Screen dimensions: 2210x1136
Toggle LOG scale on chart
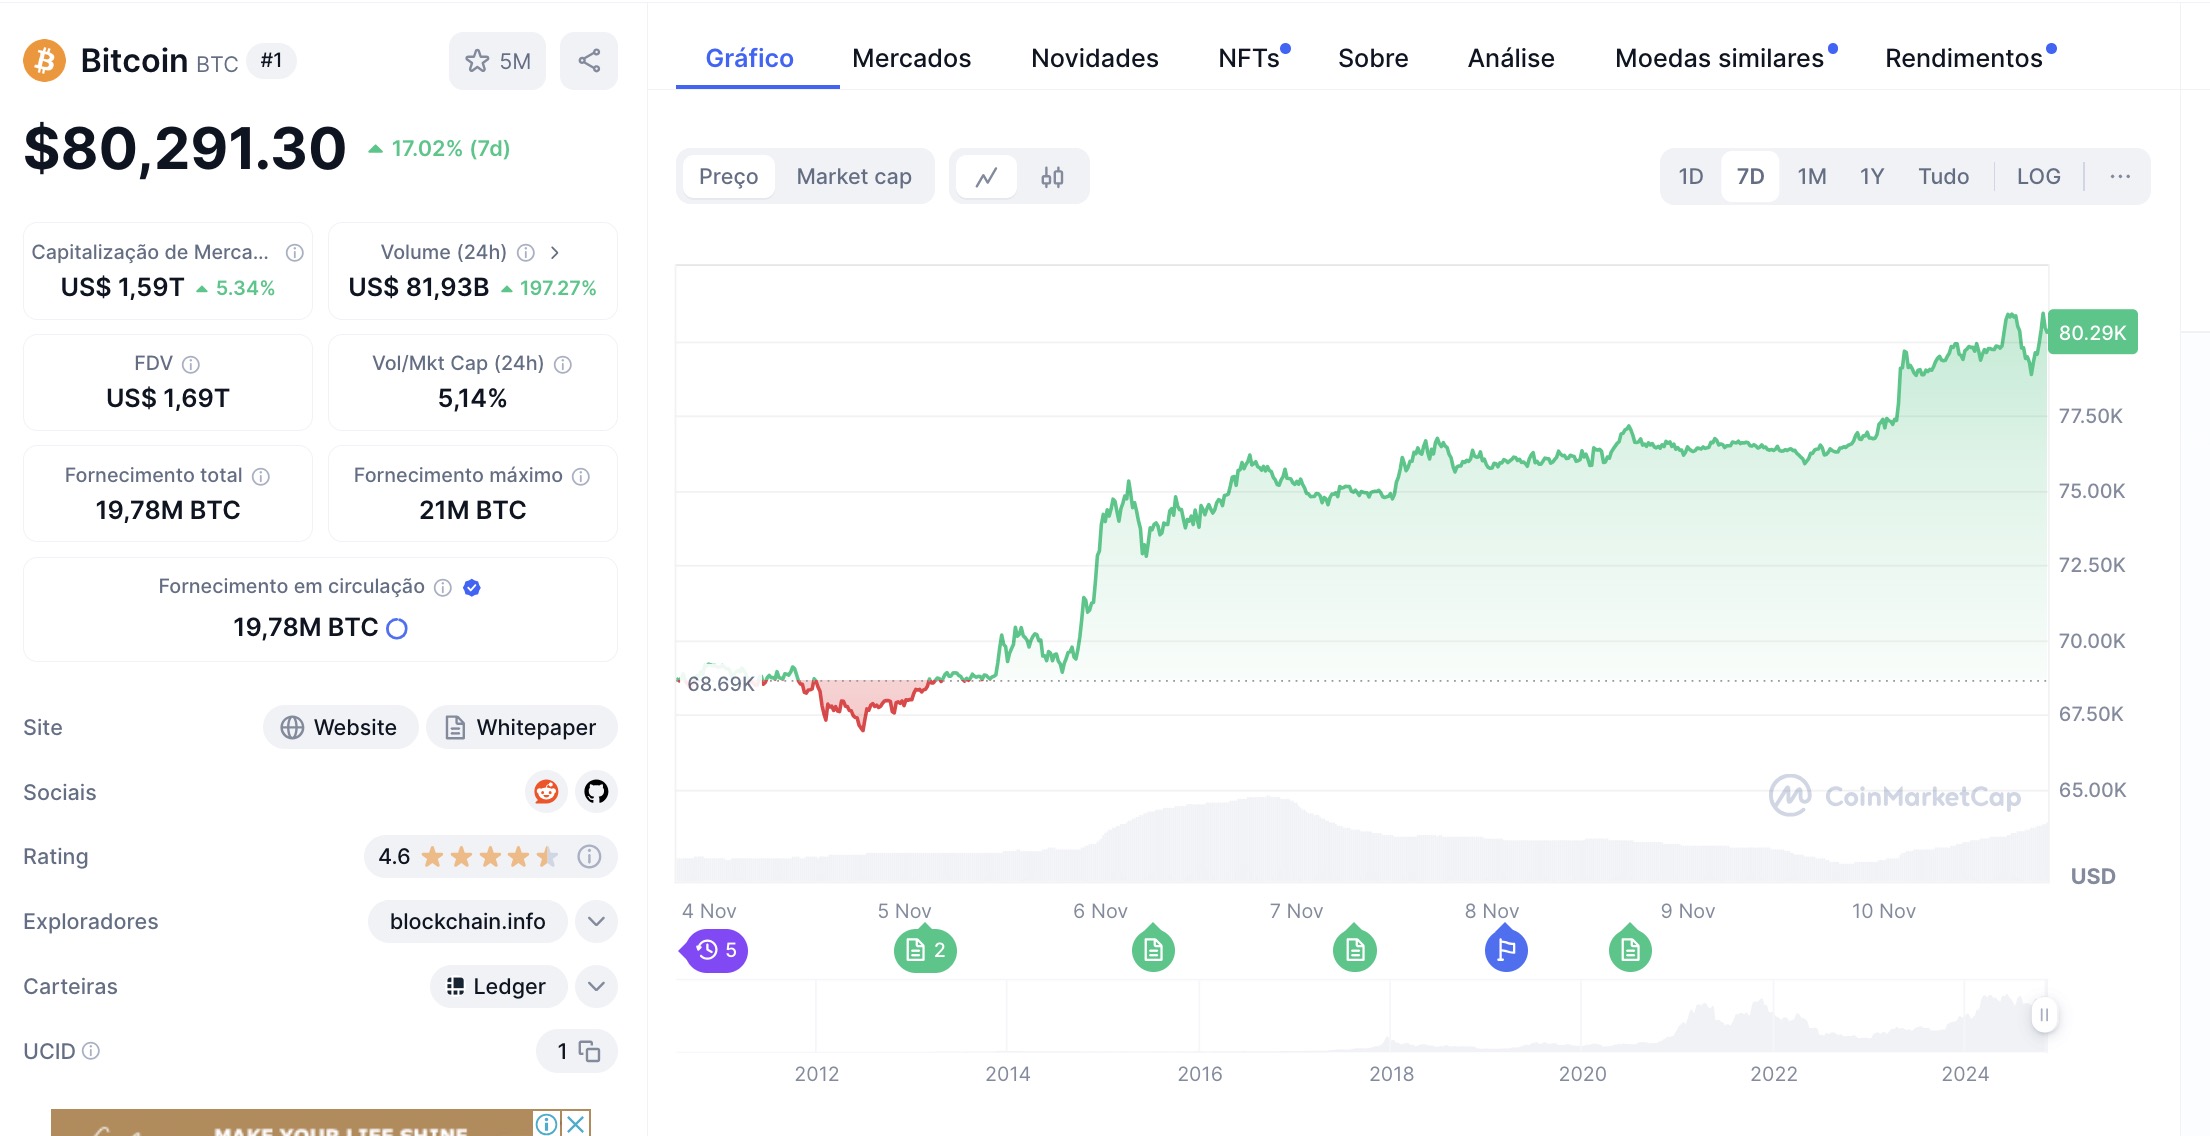click(2038, 177)
